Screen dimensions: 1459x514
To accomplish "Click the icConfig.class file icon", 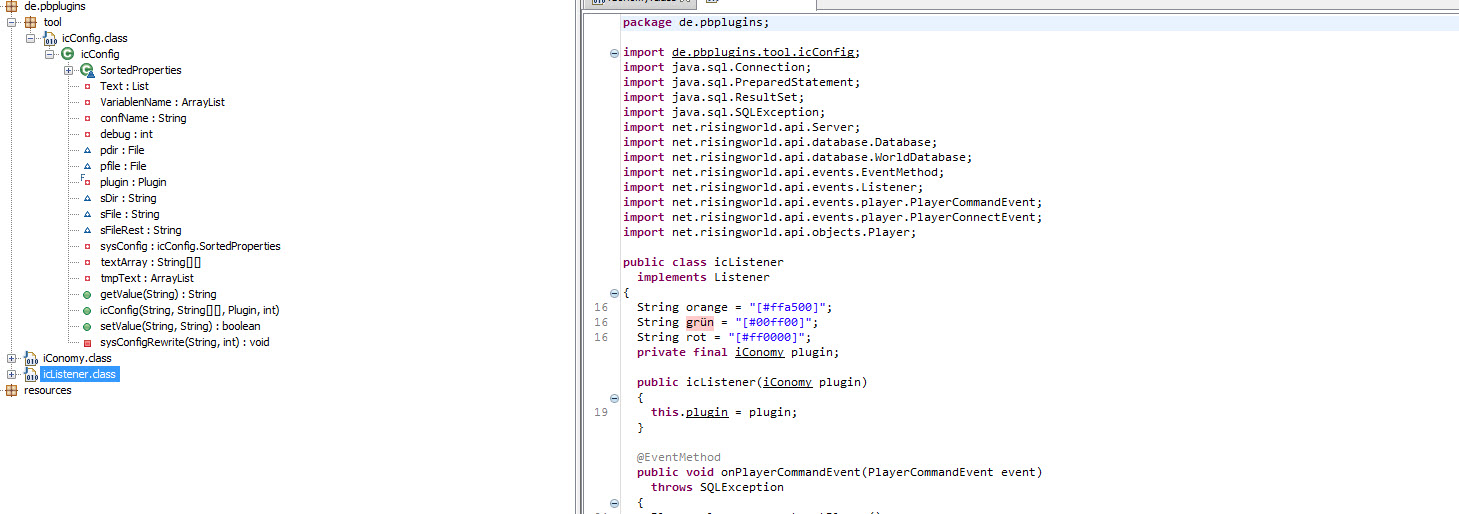I will (x=49, y=38).
